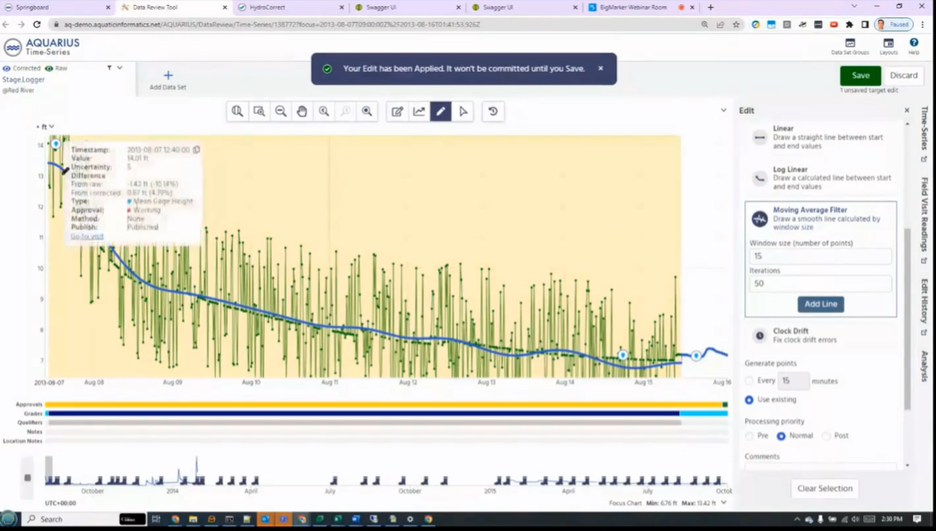Switch to the HydroCorrect browser tab
The image size is (936, 531).
pos(291,7)
